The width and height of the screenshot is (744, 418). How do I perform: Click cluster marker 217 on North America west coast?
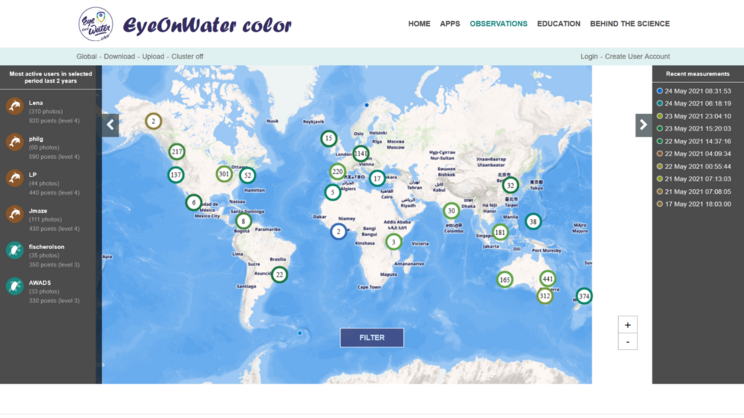pyautogui.click(x=177, y=152)
